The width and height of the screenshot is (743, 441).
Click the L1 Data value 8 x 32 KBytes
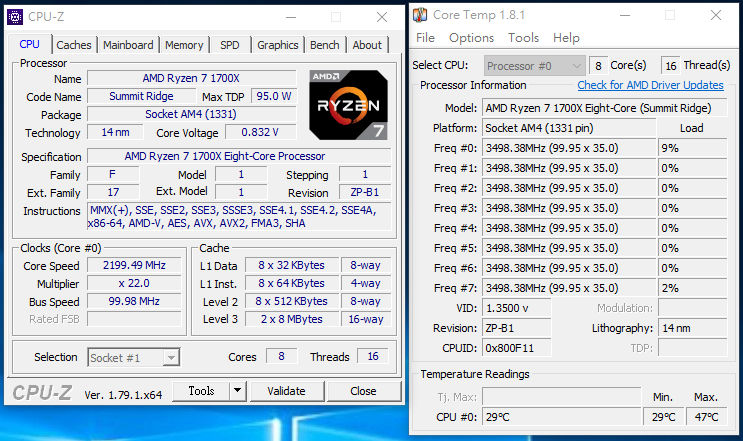tap(291, 265)
